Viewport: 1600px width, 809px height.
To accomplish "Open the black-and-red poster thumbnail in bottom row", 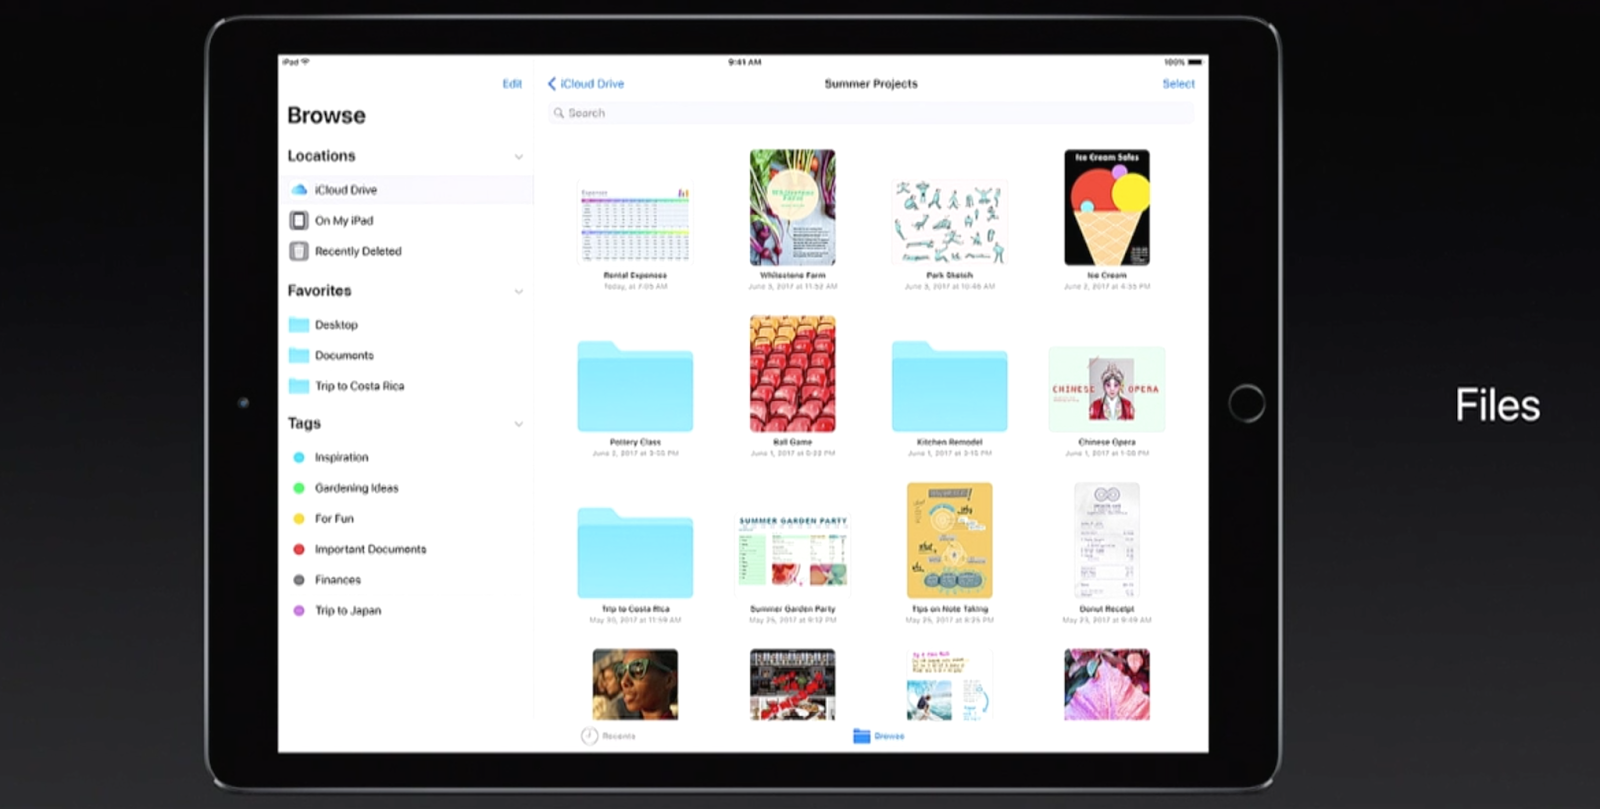I will tap(792, 684).
